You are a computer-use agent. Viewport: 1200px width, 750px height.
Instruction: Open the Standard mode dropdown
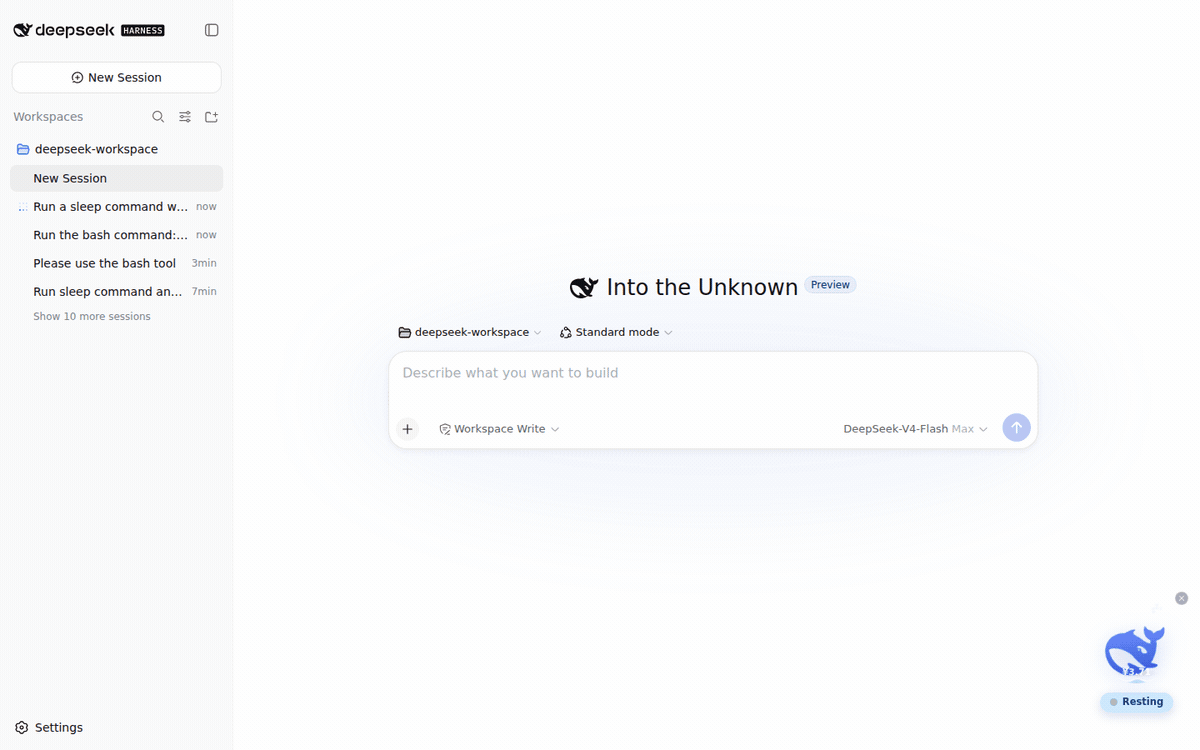click(616, 332)
